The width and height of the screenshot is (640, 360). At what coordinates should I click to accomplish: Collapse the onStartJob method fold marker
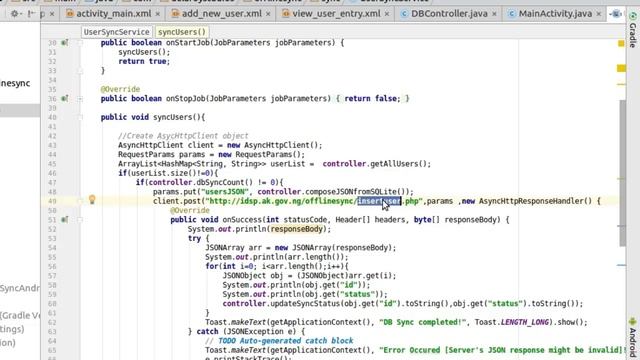tap(80, 42)
